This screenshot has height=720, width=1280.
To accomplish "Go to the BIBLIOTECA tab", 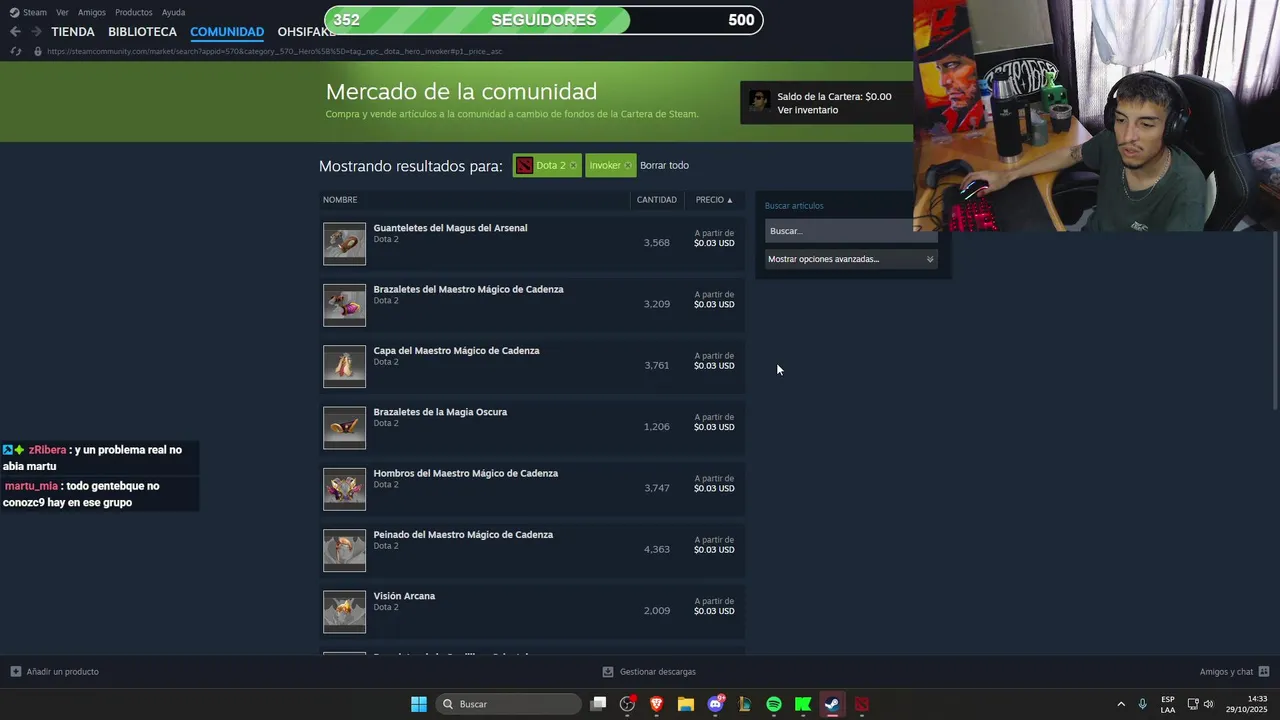I will point(142,32).
